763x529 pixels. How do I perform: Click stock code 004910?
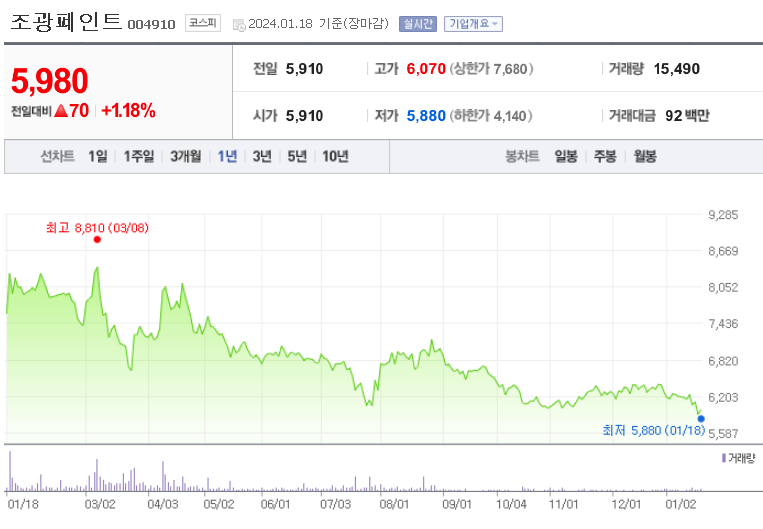[151, 24]
